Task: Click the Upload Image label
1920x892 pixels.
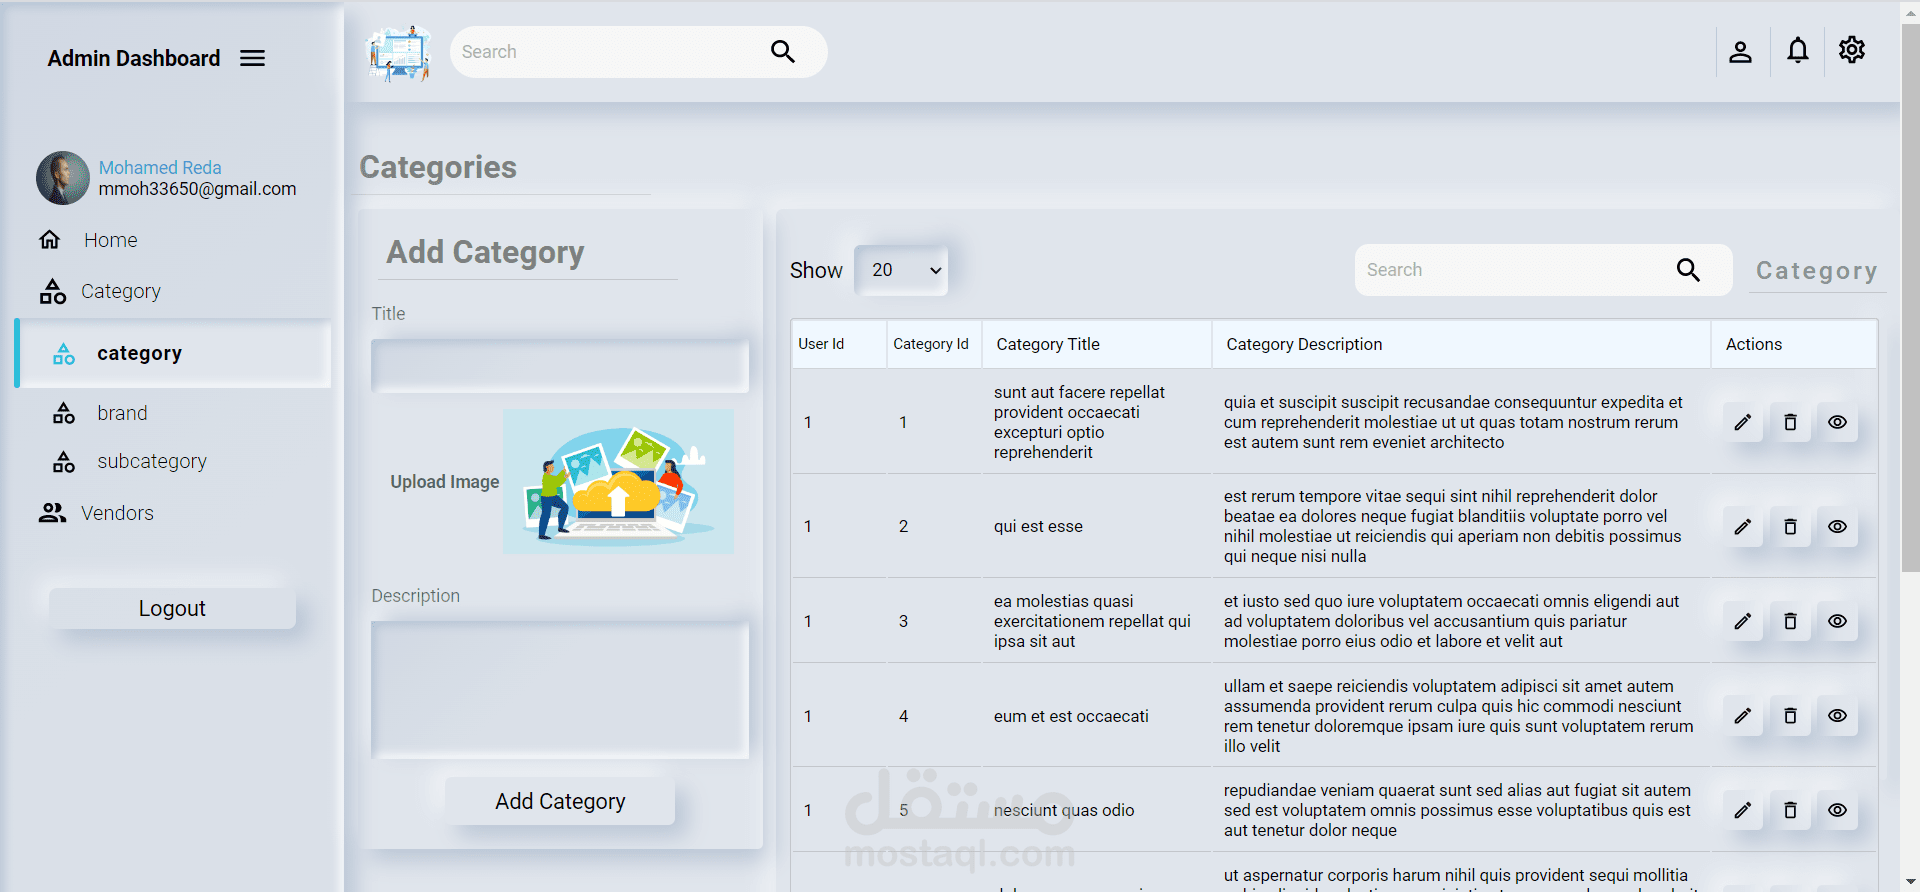Action: pyautogui.click(x=445, y=482)
